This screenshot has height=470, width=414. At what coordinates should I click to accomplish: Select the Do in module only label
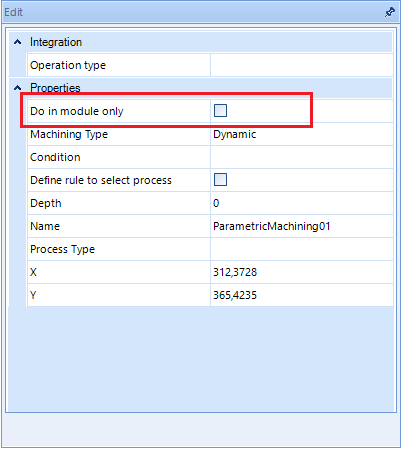click(x=77, y=111)
